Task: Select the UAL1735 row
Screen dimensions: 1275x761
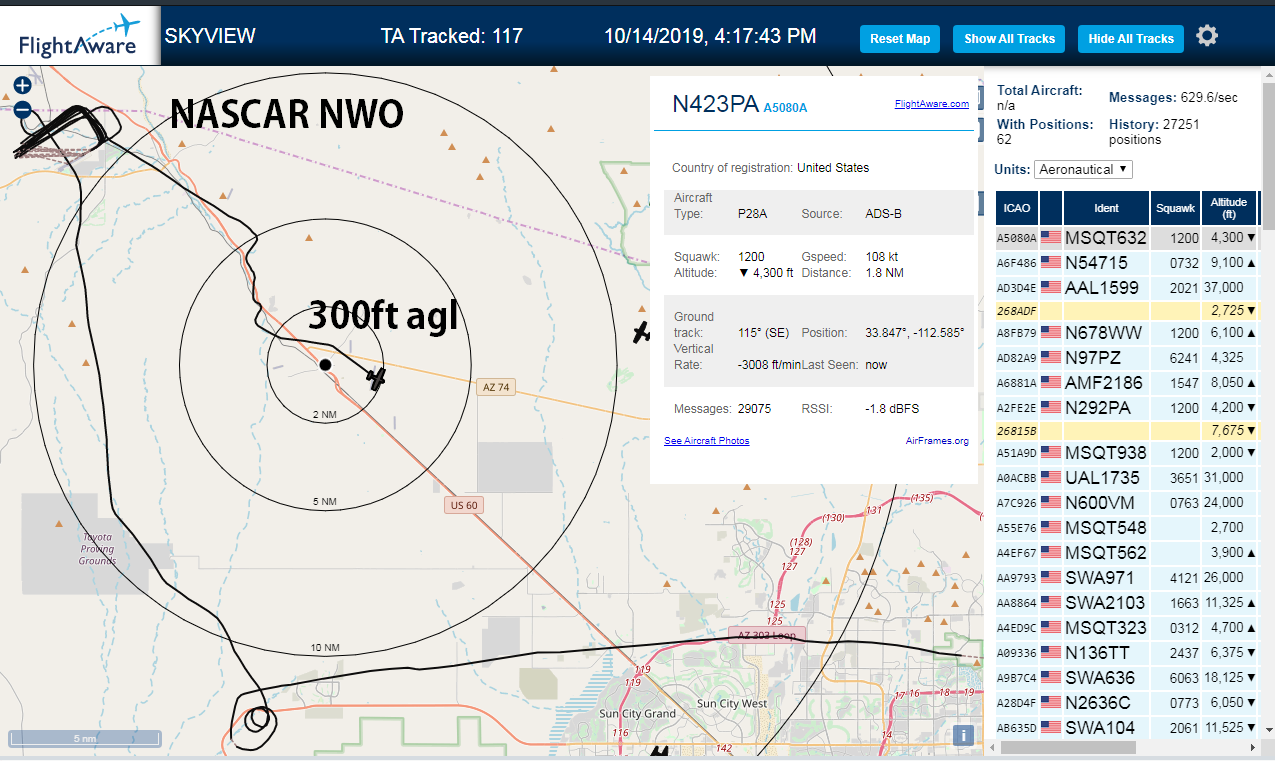Action: [x=1126, y=478]
